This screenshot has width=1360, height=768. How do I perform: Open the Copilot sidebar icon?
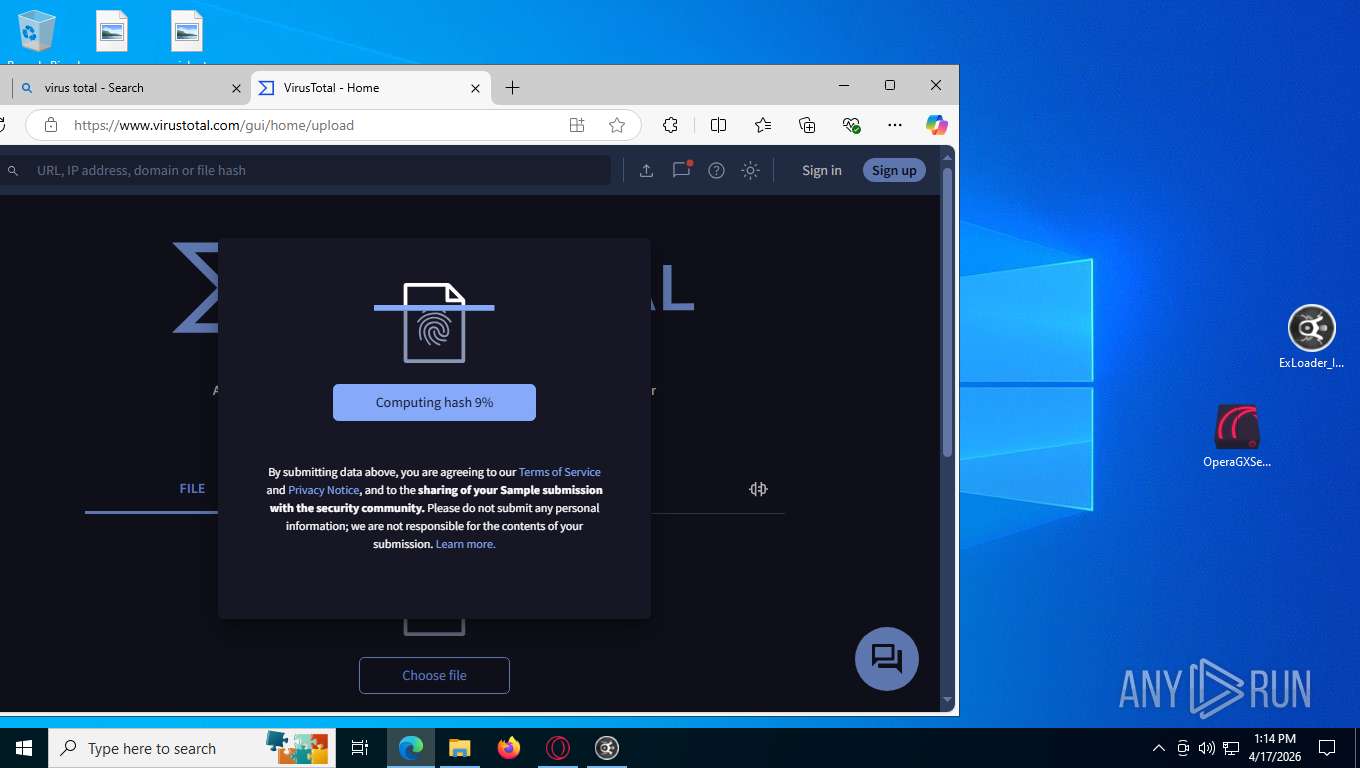936,125
